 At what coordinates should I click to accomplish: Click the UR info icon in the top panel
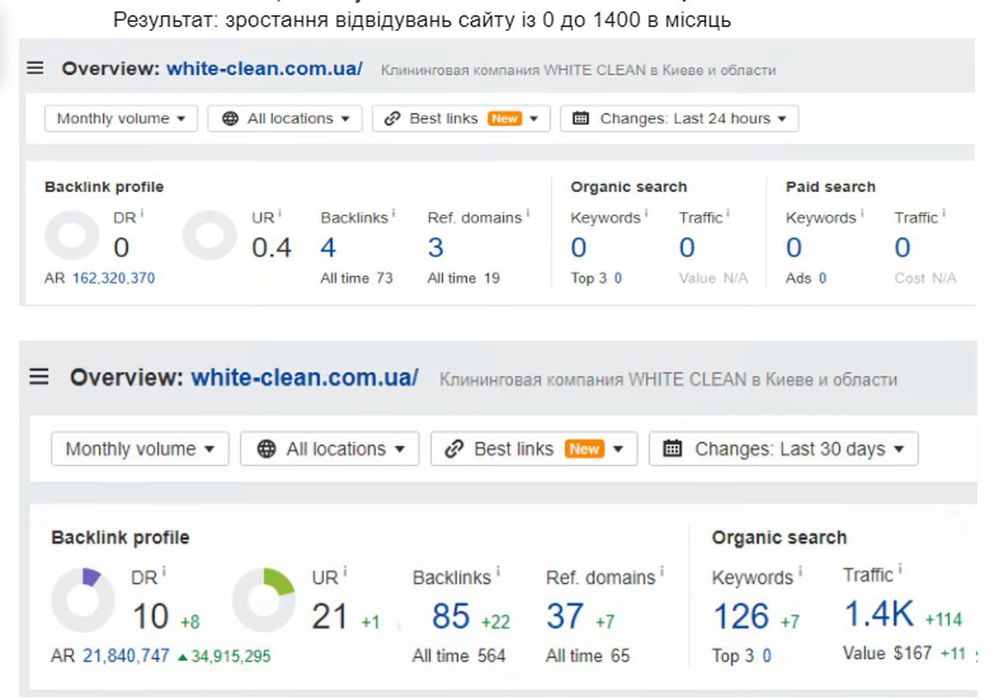280,214
